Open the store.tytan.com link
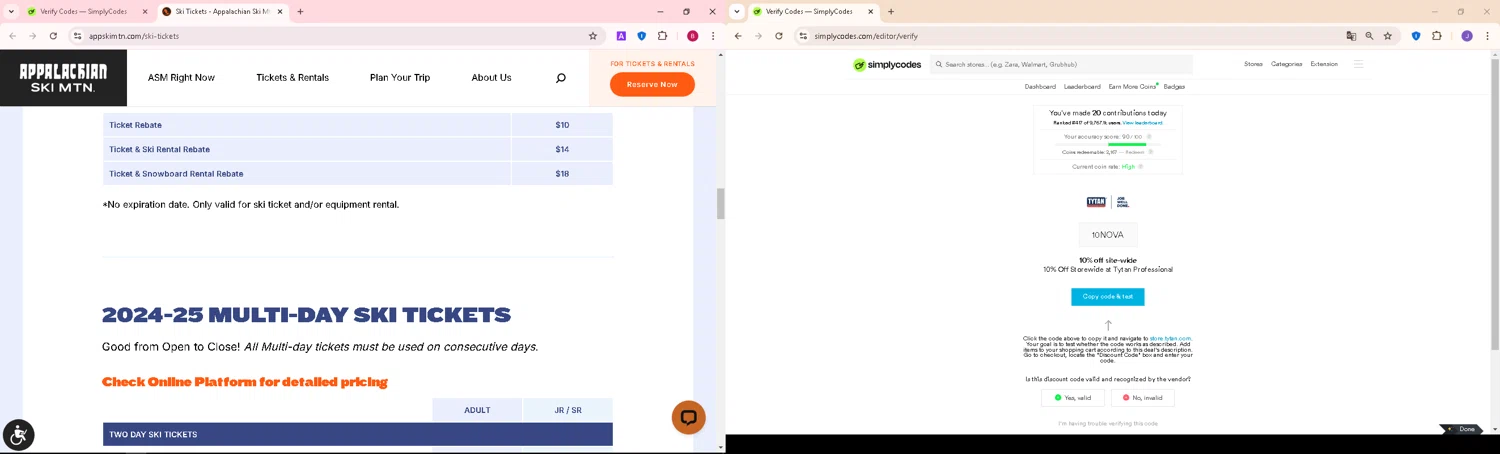This screenshot has height=454, width=1500. coord(1170,339)
